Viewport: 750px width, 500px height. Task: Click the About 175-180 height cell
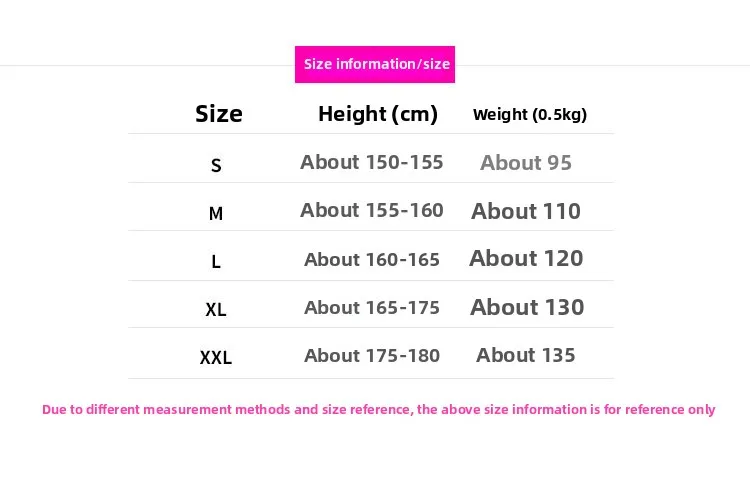click(372, 355)
